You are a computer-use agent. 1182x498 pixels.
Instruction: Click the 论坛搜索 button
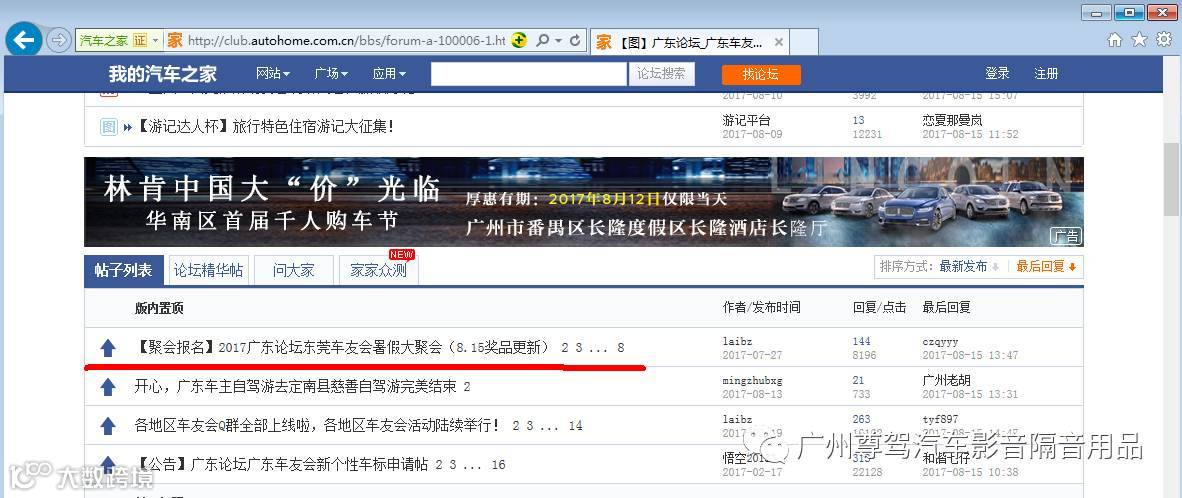(x=661, y=74)
